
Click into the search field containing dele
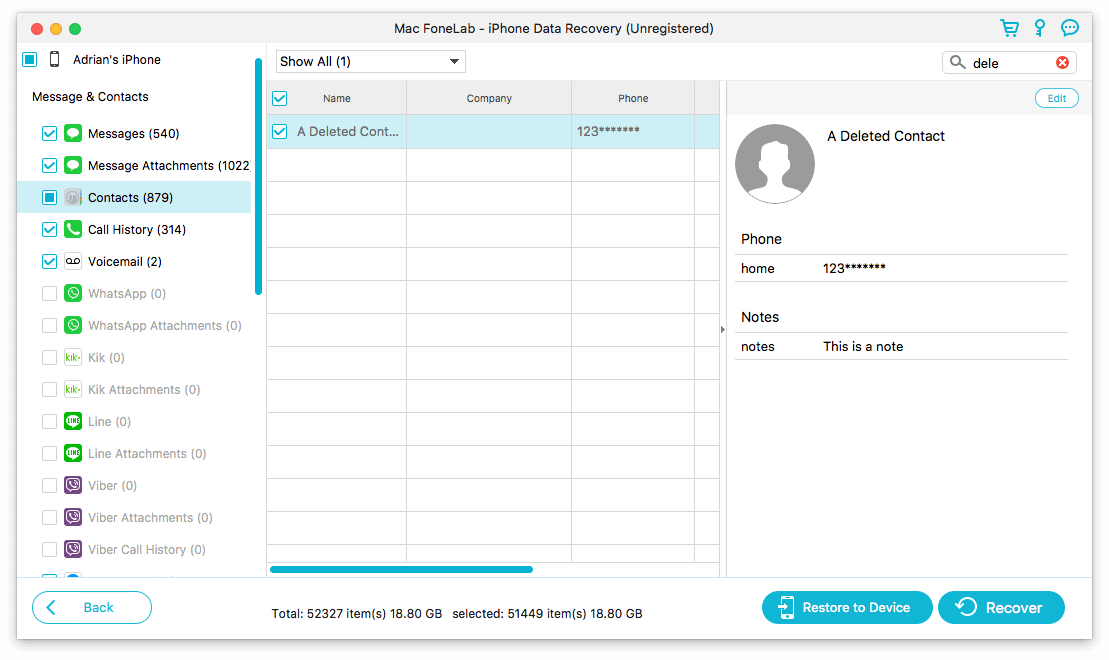point(1011,63)
